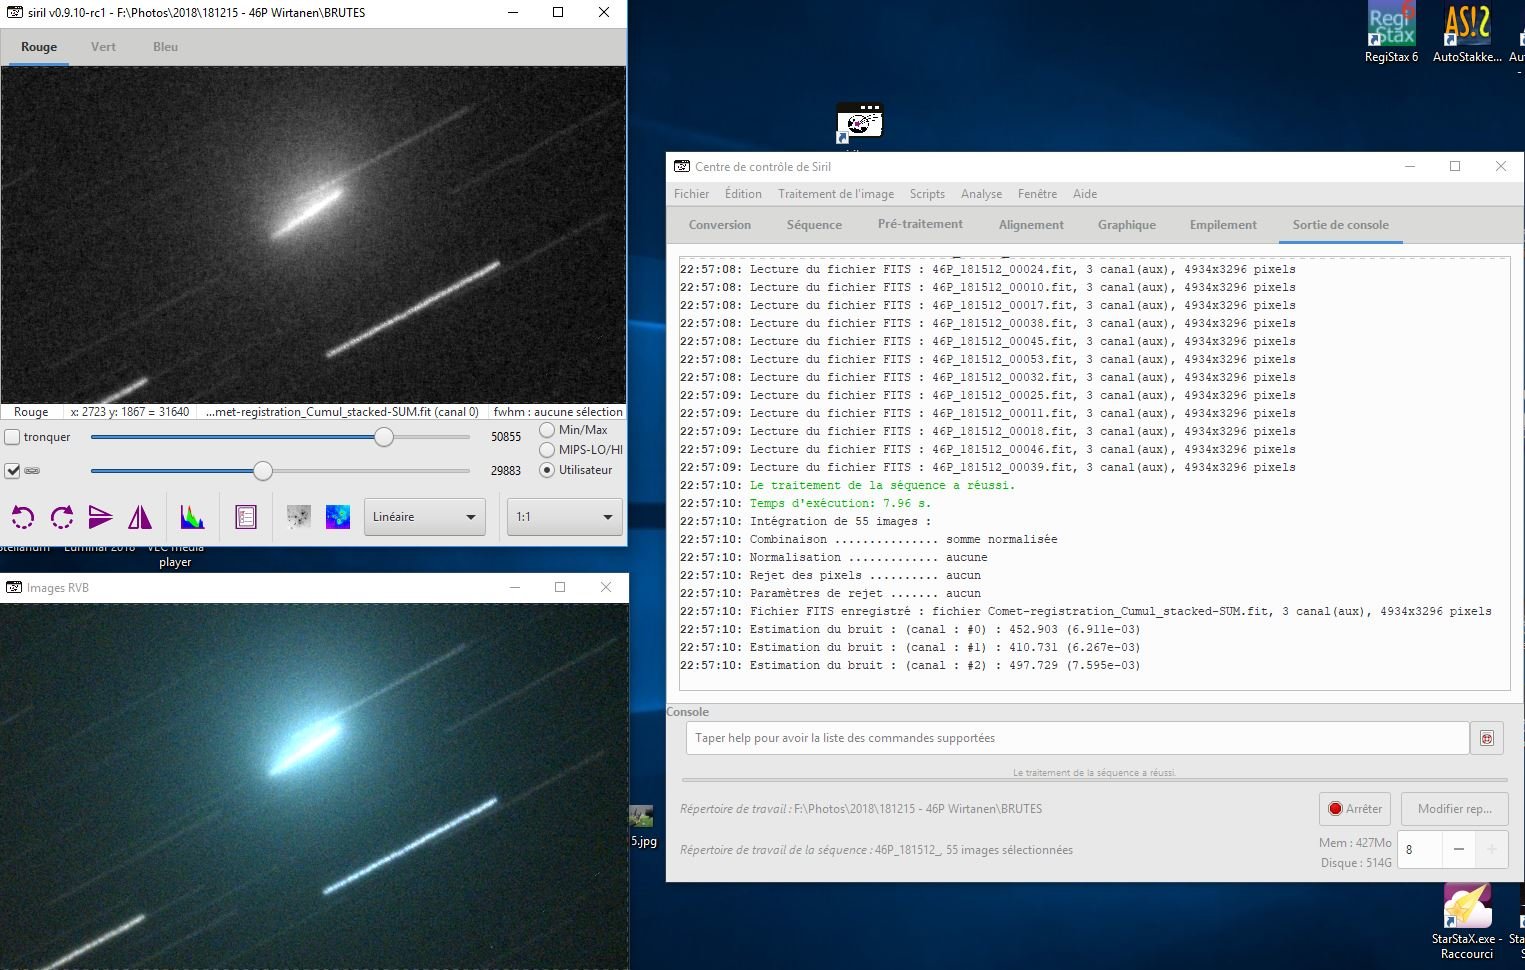Select Min/Max display mode
This screenshot has height=970, width=1525.
(x=547, y=430)
